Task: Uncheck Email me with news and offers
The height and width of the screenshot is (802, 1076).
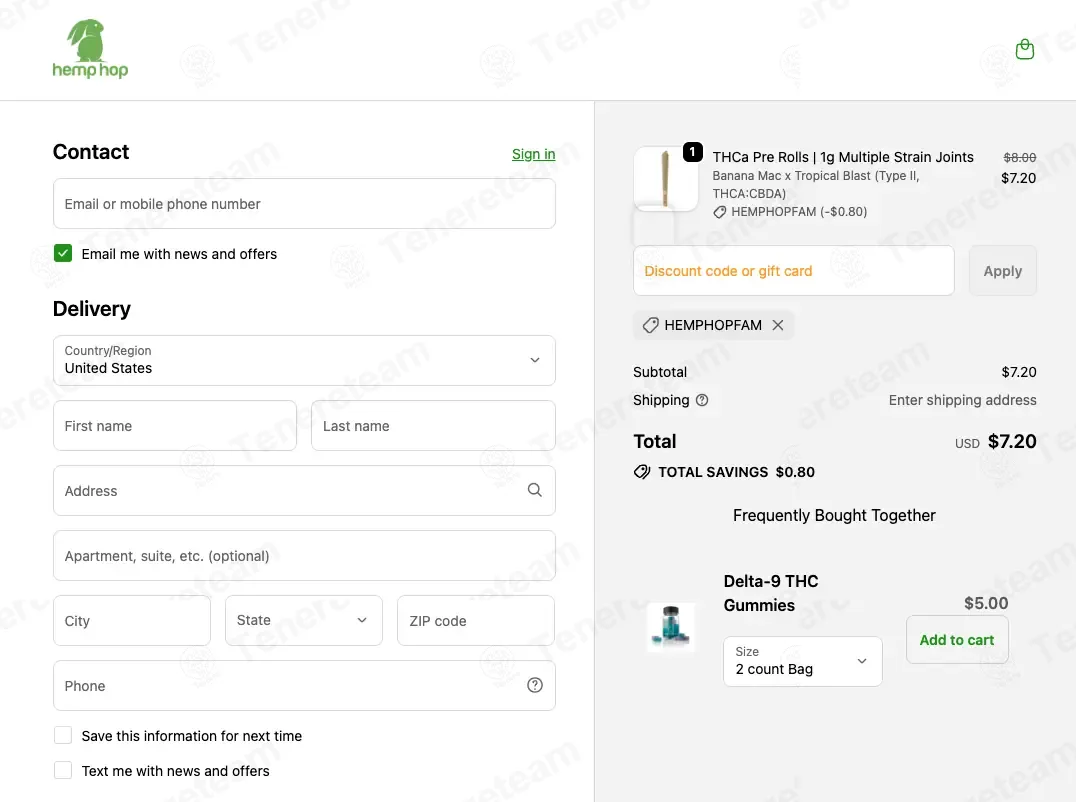Action: point(62,253)
